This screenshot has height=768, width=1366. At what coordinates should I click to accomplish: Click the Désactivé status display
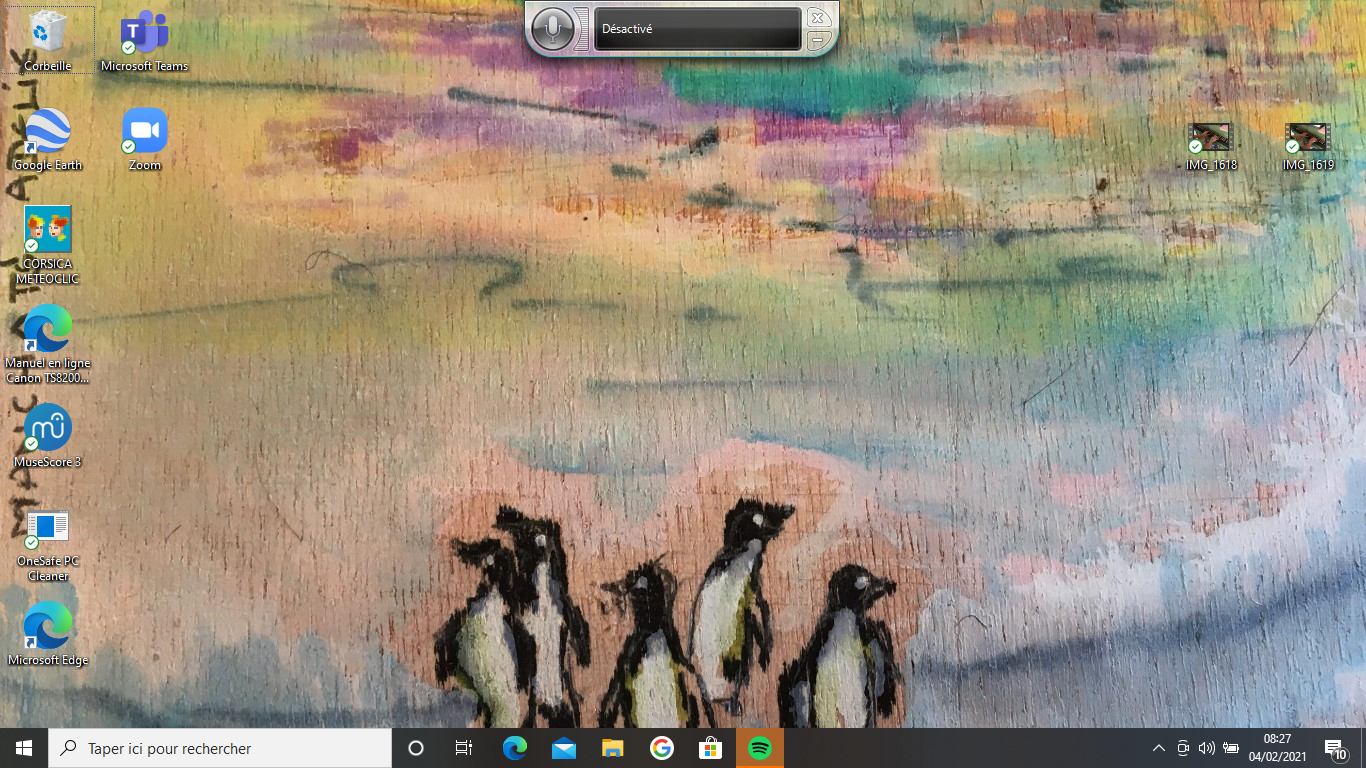coord(698,29)
